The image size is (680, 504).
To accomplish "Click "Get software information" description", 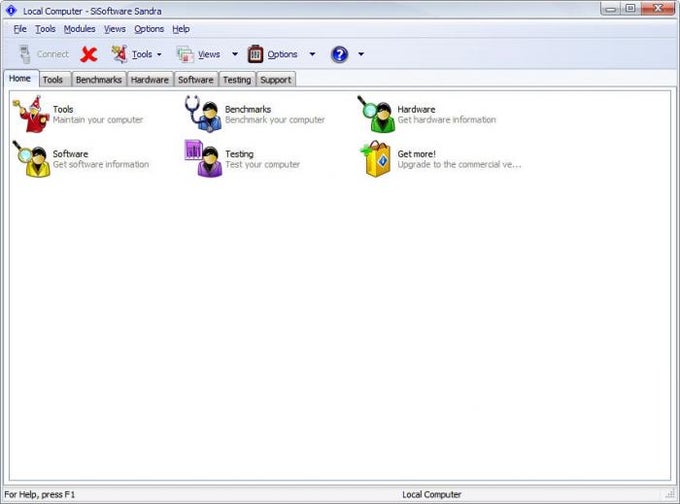I will 101,164.
